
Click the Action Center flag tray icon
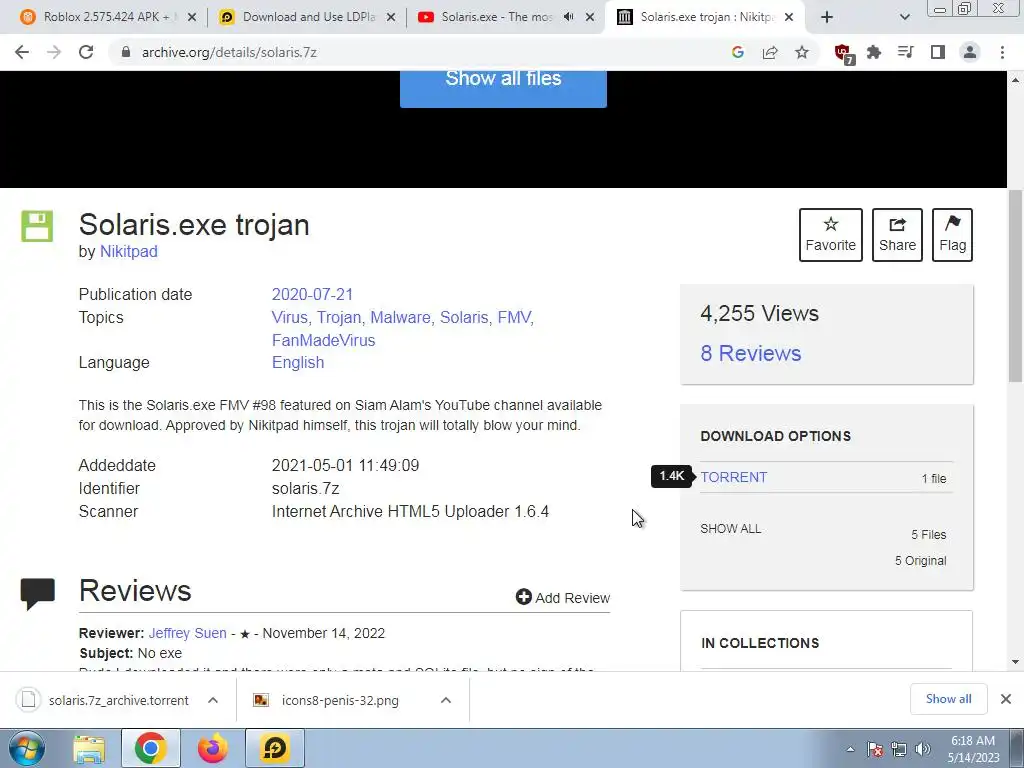pos(875,749)
